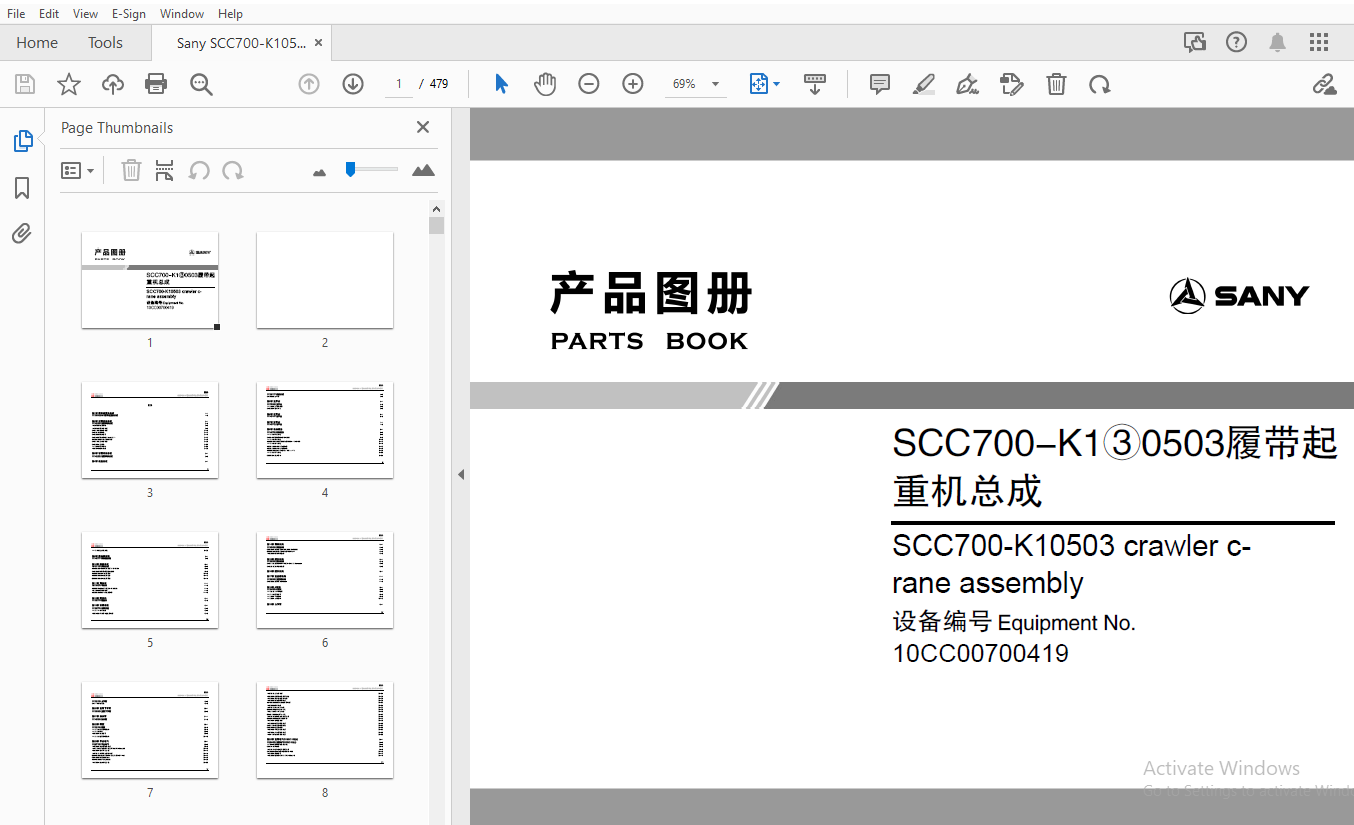1354x825 pixels.
Task: Choose the Selection arrow tool
Action: (x=502, y=84)
